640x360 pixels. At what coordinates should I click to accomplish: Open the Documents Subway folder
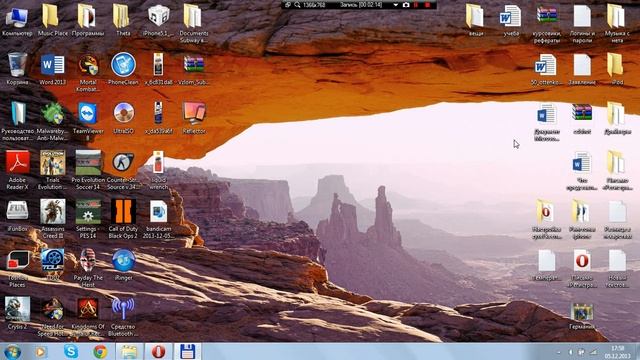pyautogui.click(x=194, y=24)
